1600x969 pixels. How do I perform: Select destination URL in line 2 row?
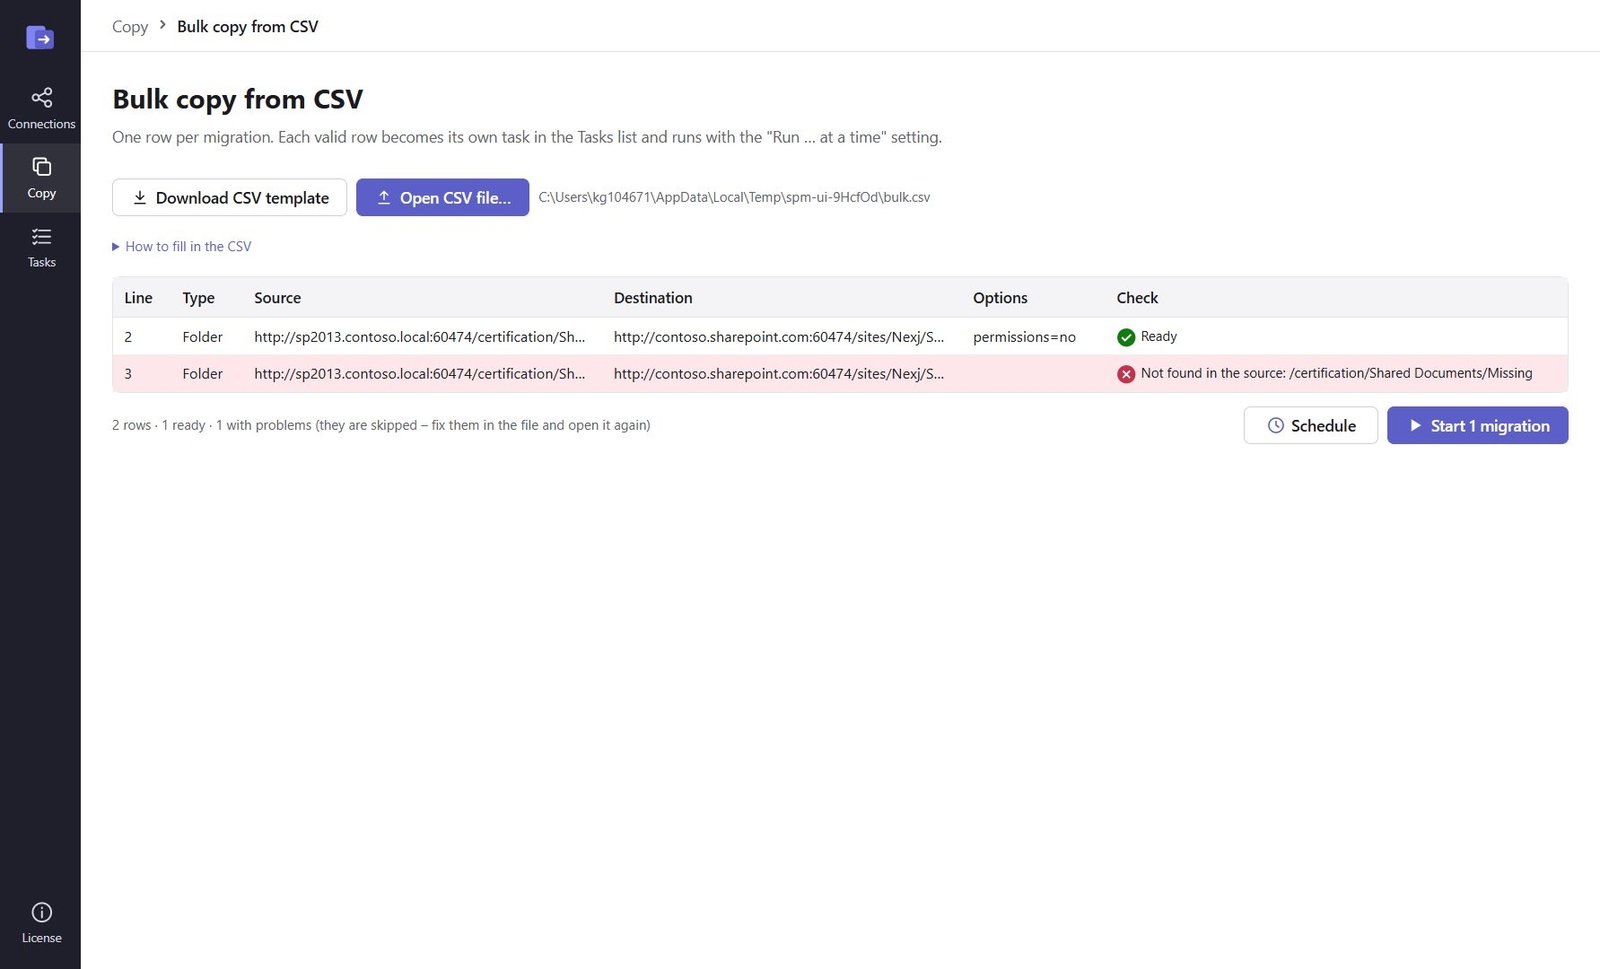coord(779,337)
